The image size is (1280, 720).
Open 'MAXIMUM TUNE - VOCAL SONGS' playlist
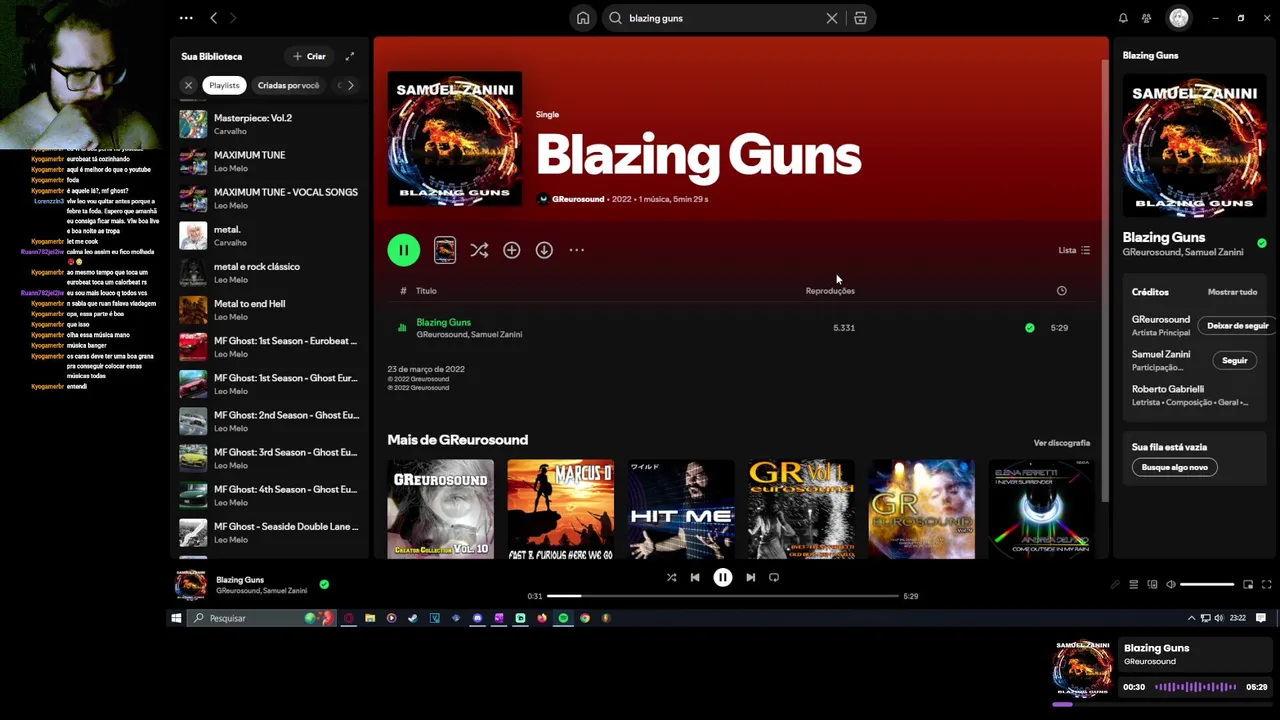[x=270, y=198]
